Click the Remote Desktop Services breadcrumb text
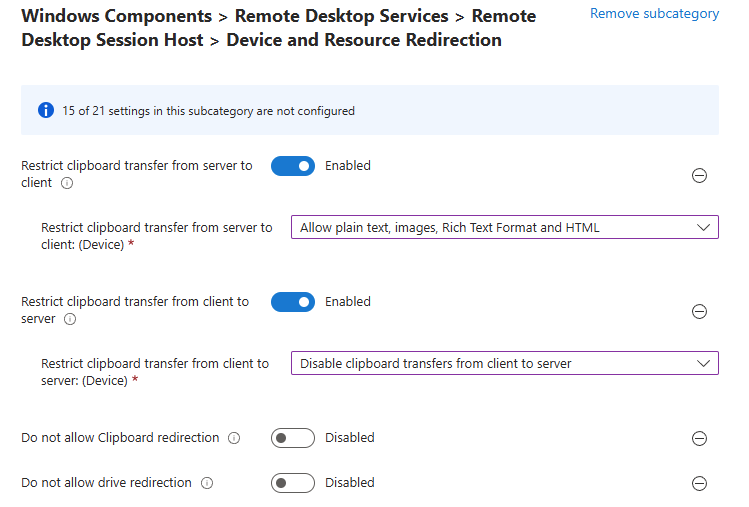This screenshot has height=507, width=749. pyautogui.click(x=341, y=17)
